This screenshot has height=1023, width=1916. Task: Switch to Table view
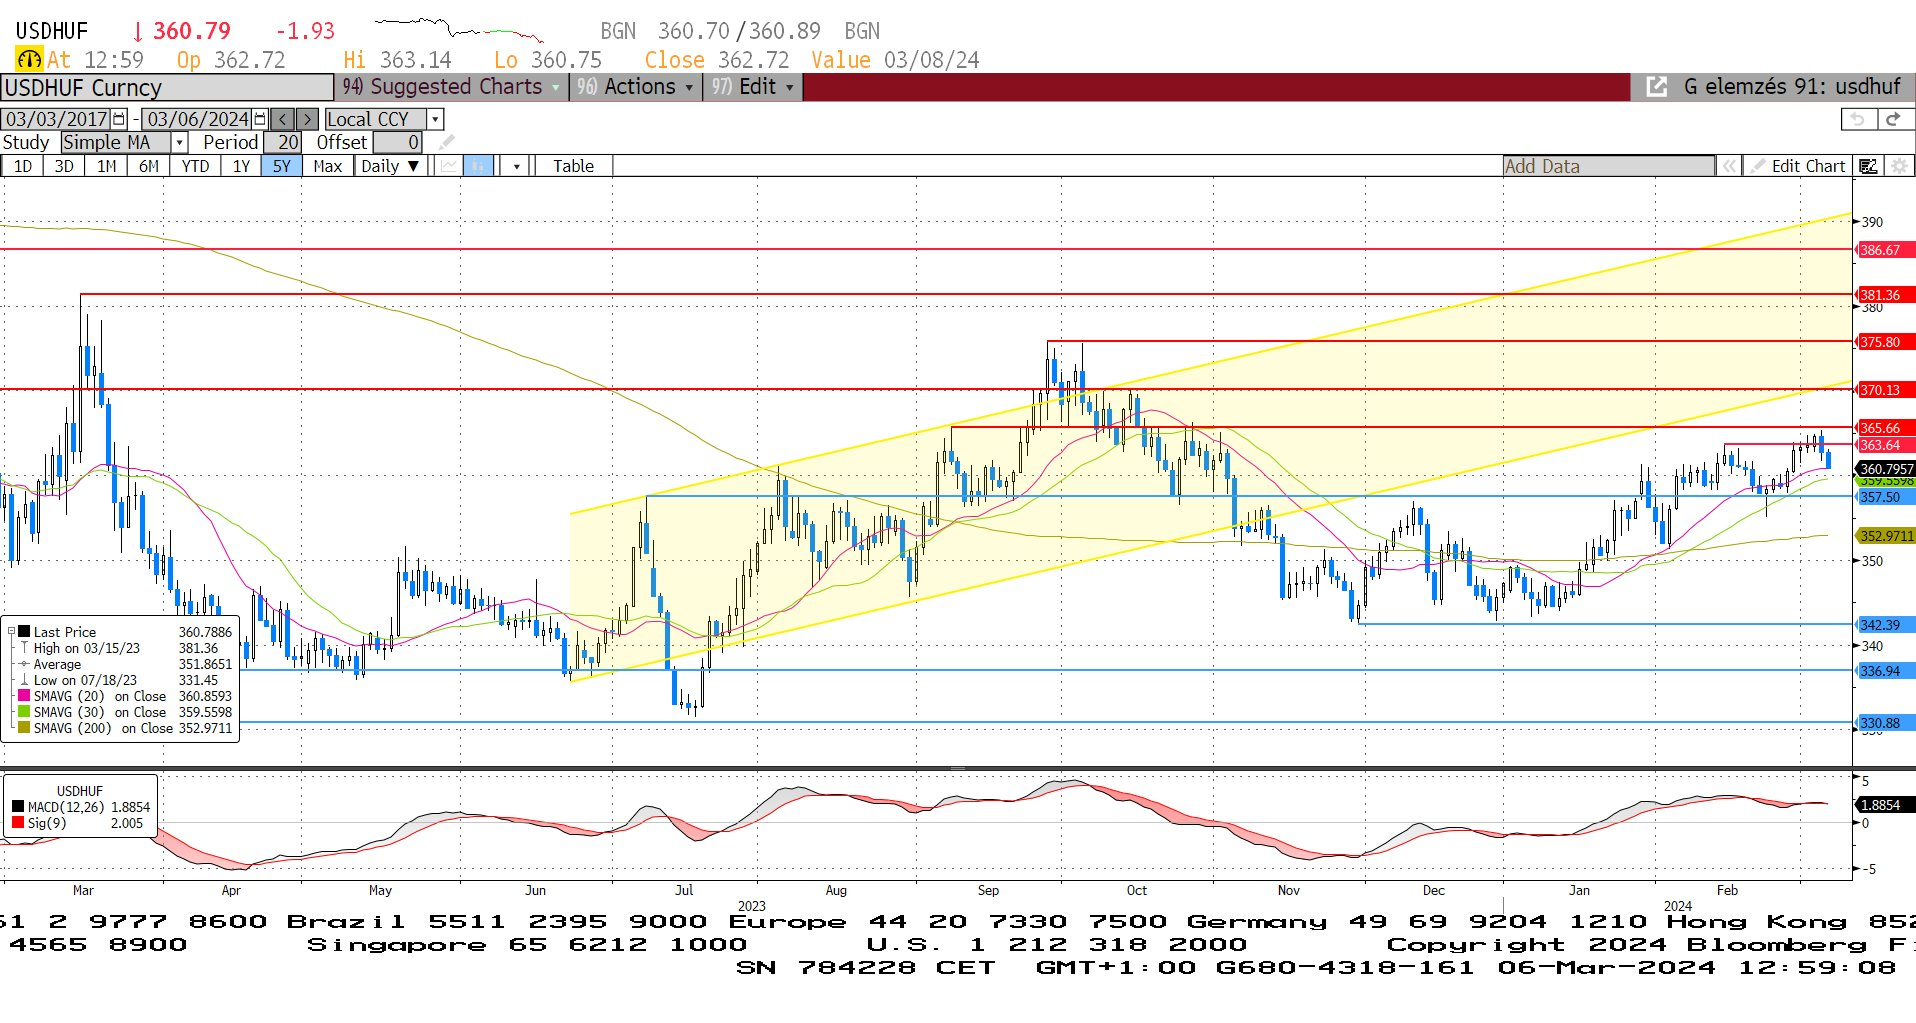coord(573,166)
